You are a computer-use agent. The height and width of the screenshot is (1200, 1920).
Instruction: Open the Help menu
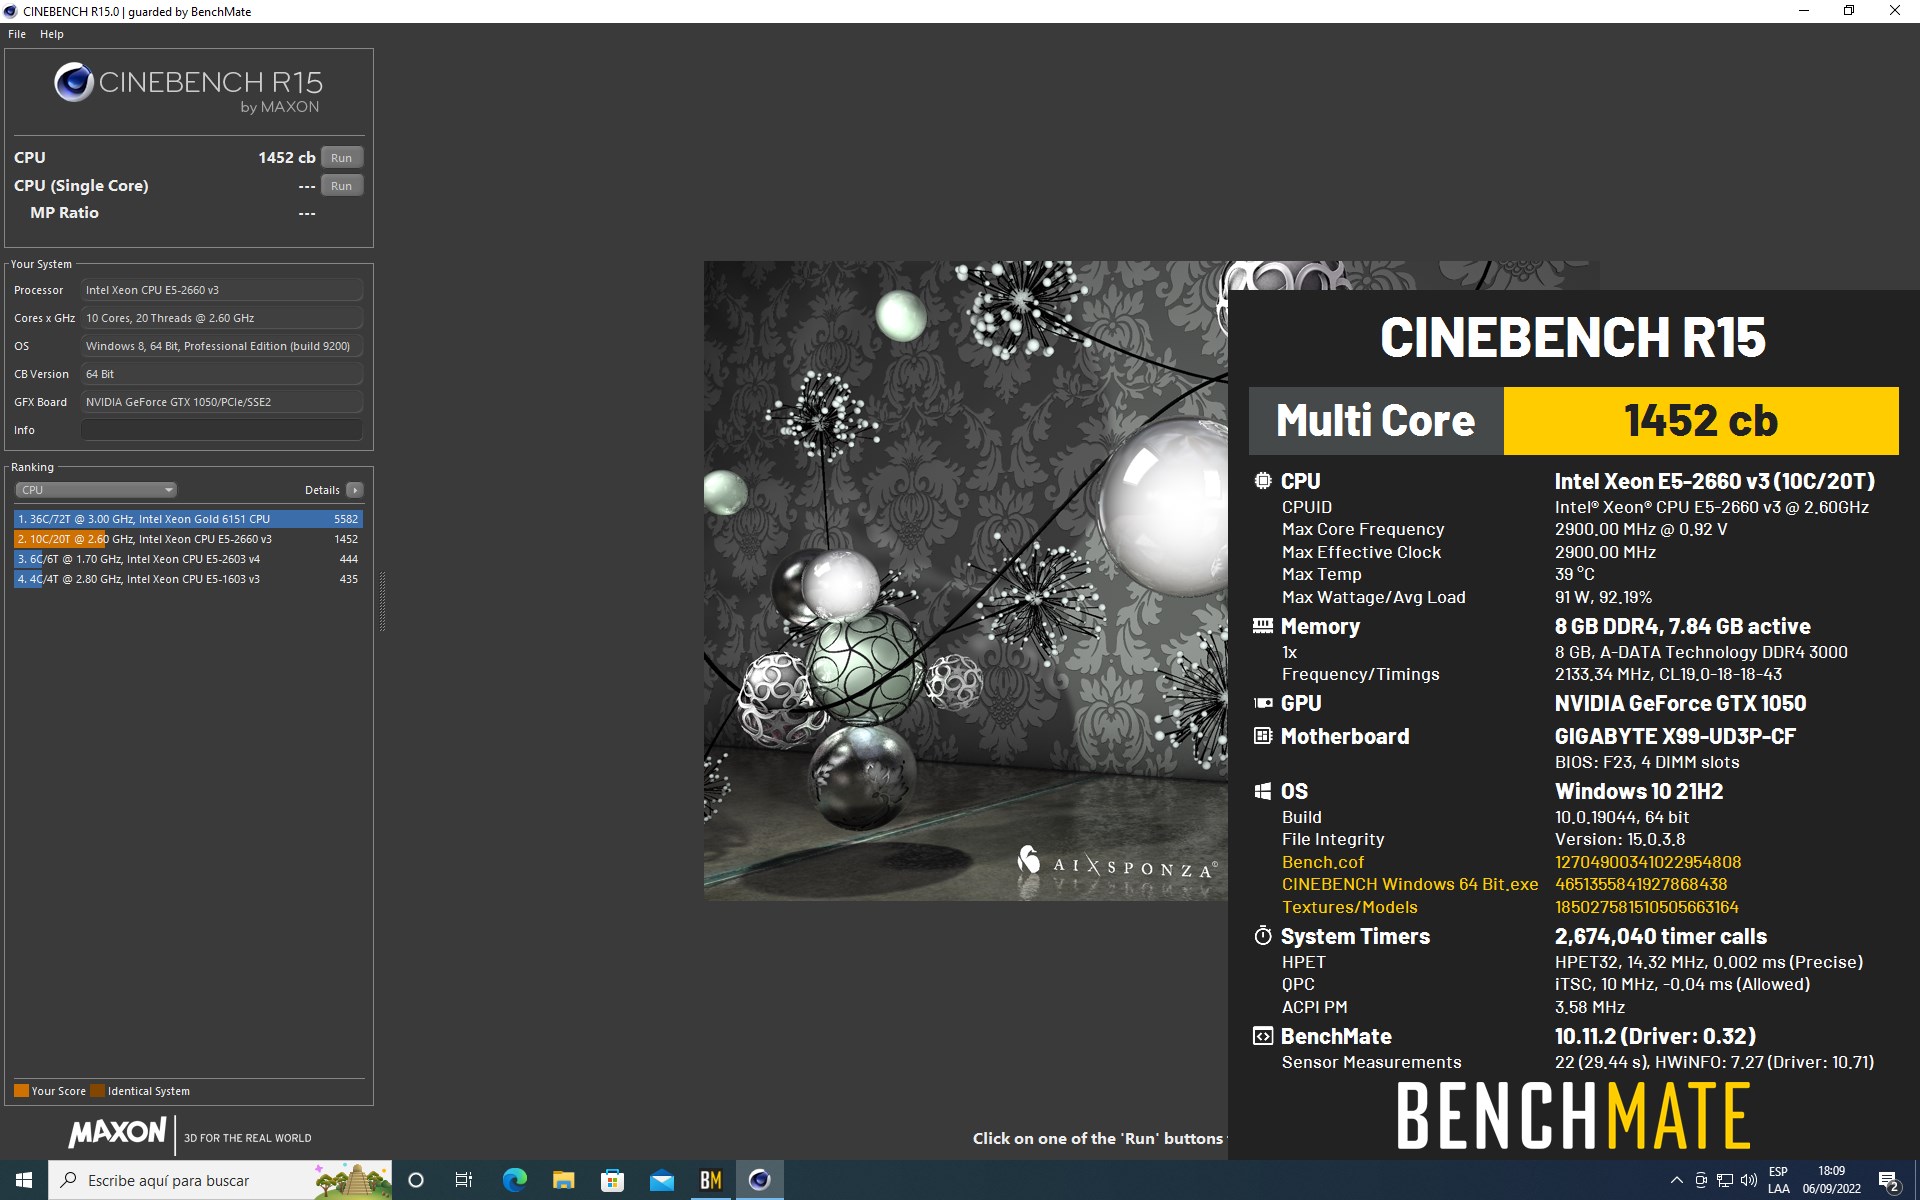52,34
